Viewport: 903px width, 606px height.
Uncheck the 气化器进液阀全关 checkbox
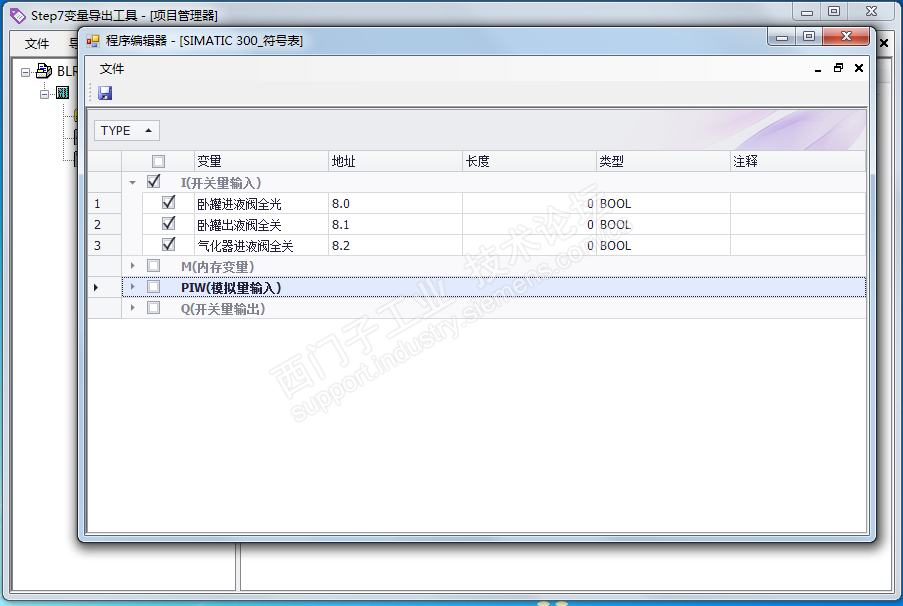pyautogui.click(x=169, y=244)
